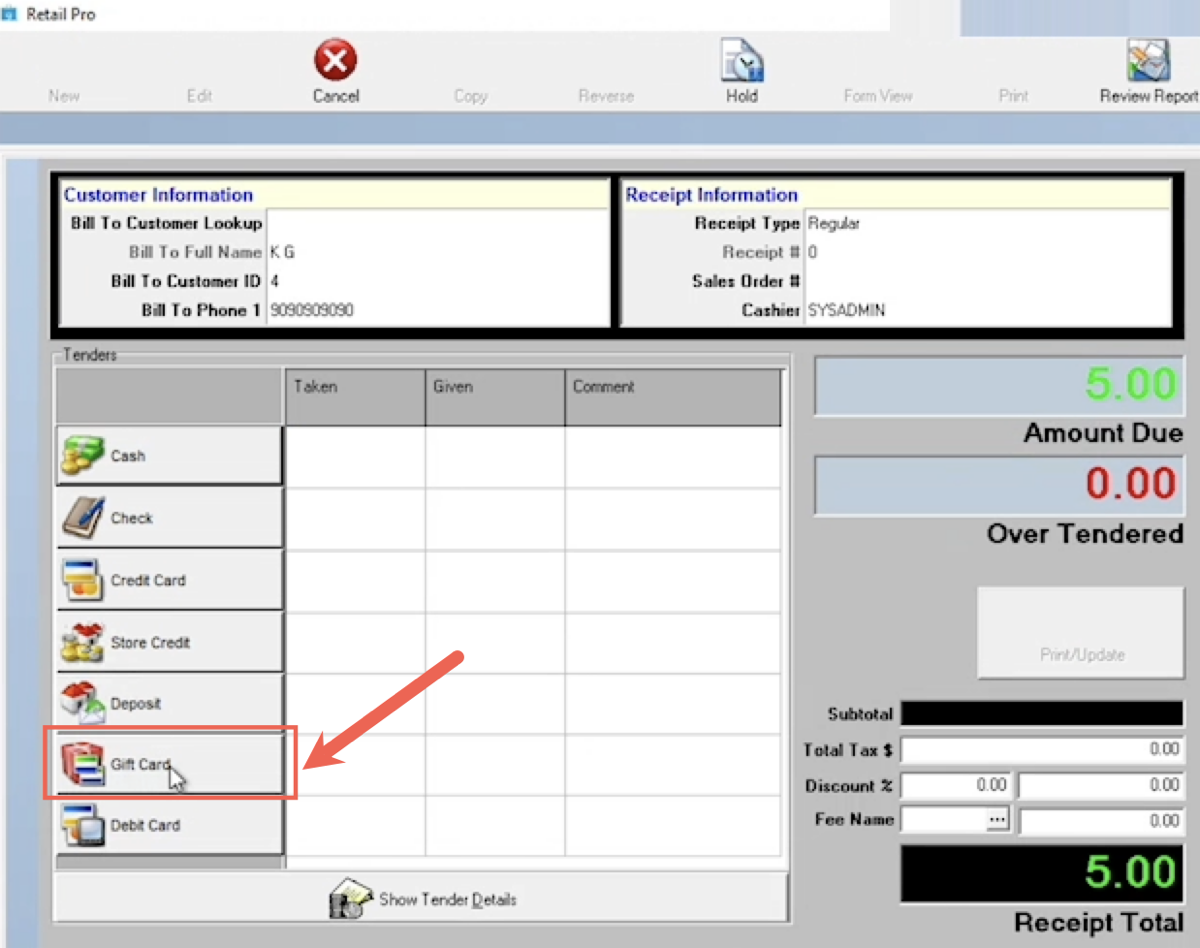Click the Fee Name input field
The width and height of the screenshot is (1200, 948).
coord(943,820)
